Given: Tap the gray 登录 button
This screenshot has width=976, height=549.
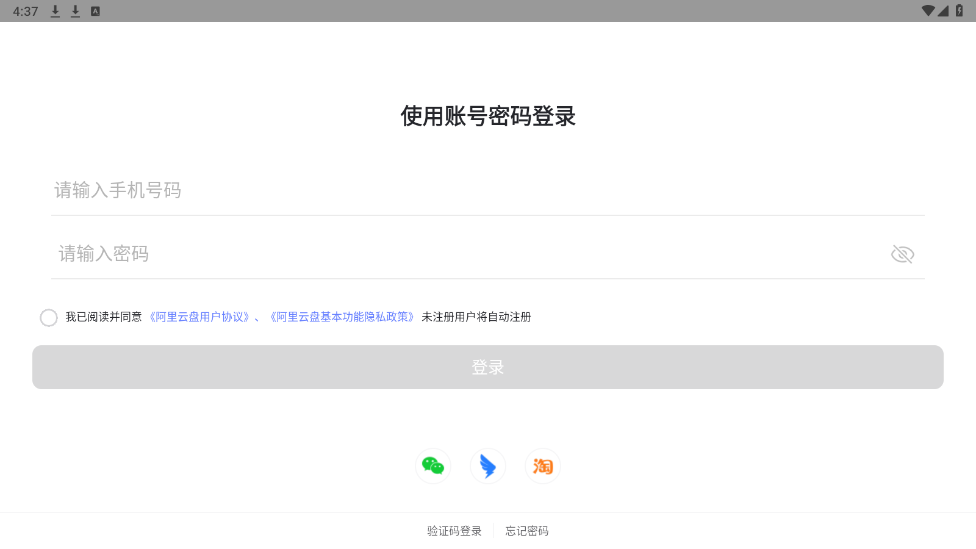Looking at the screenshot, I should pyautogui.click(x=487, y=367).
